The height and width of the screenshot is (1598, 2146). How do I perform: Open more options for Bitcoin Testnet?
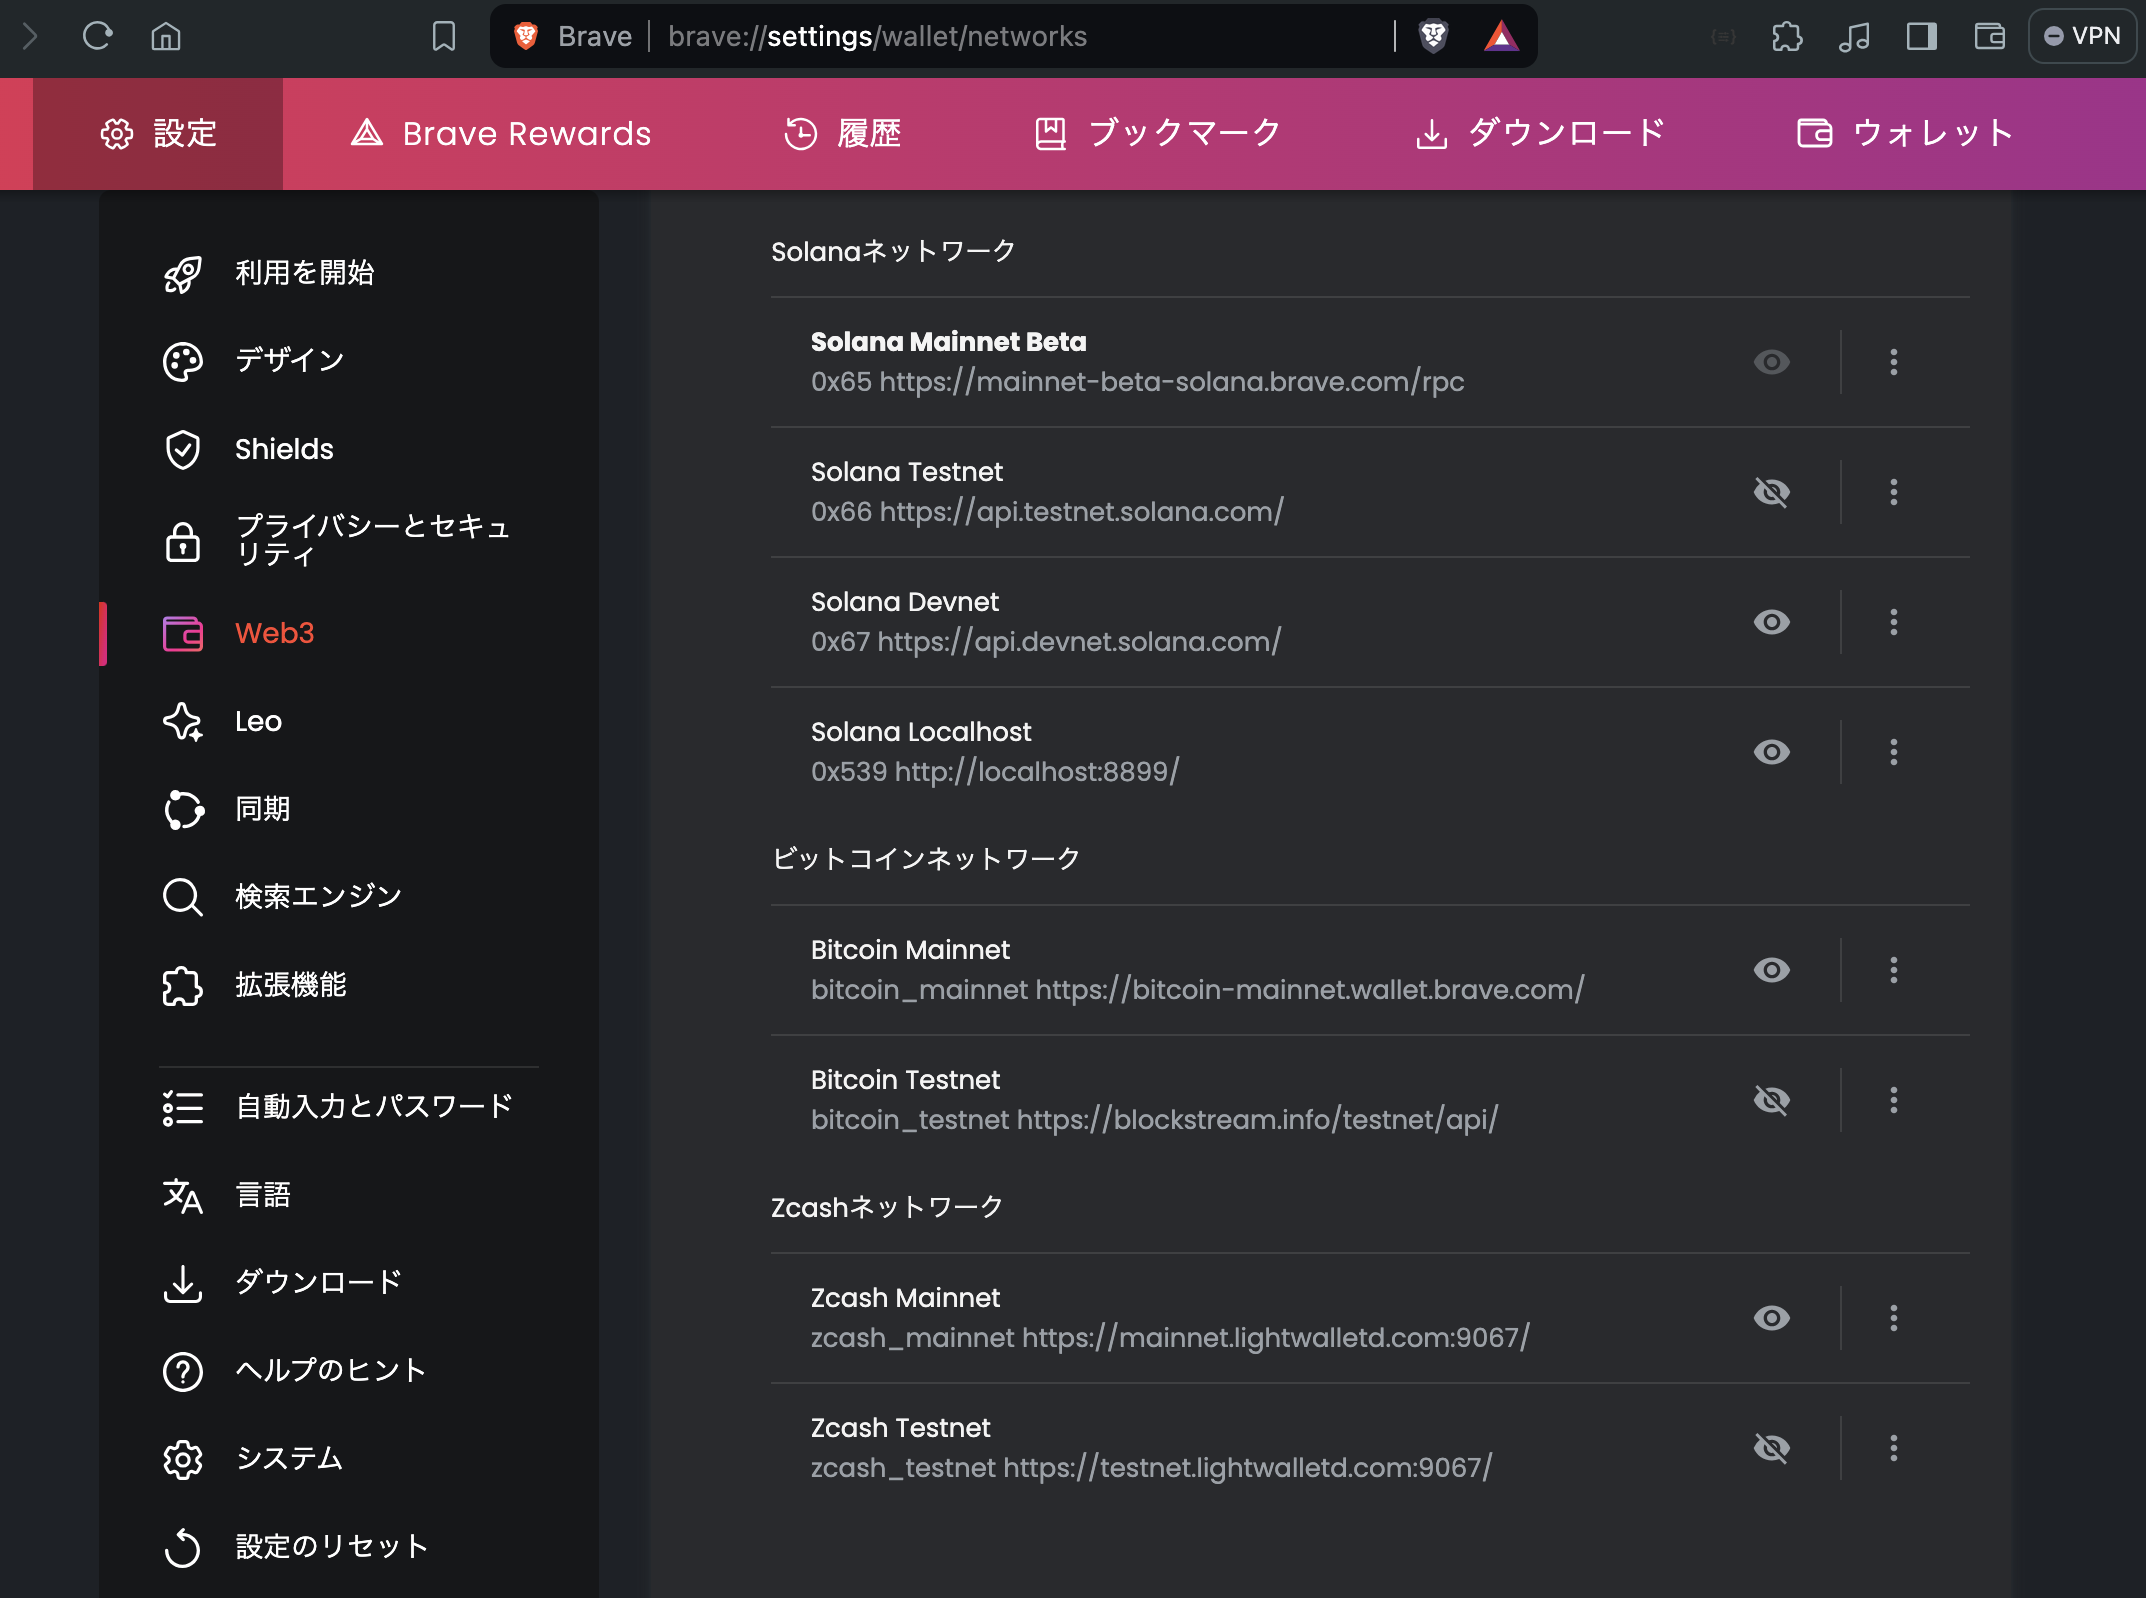(1893, 1100)
